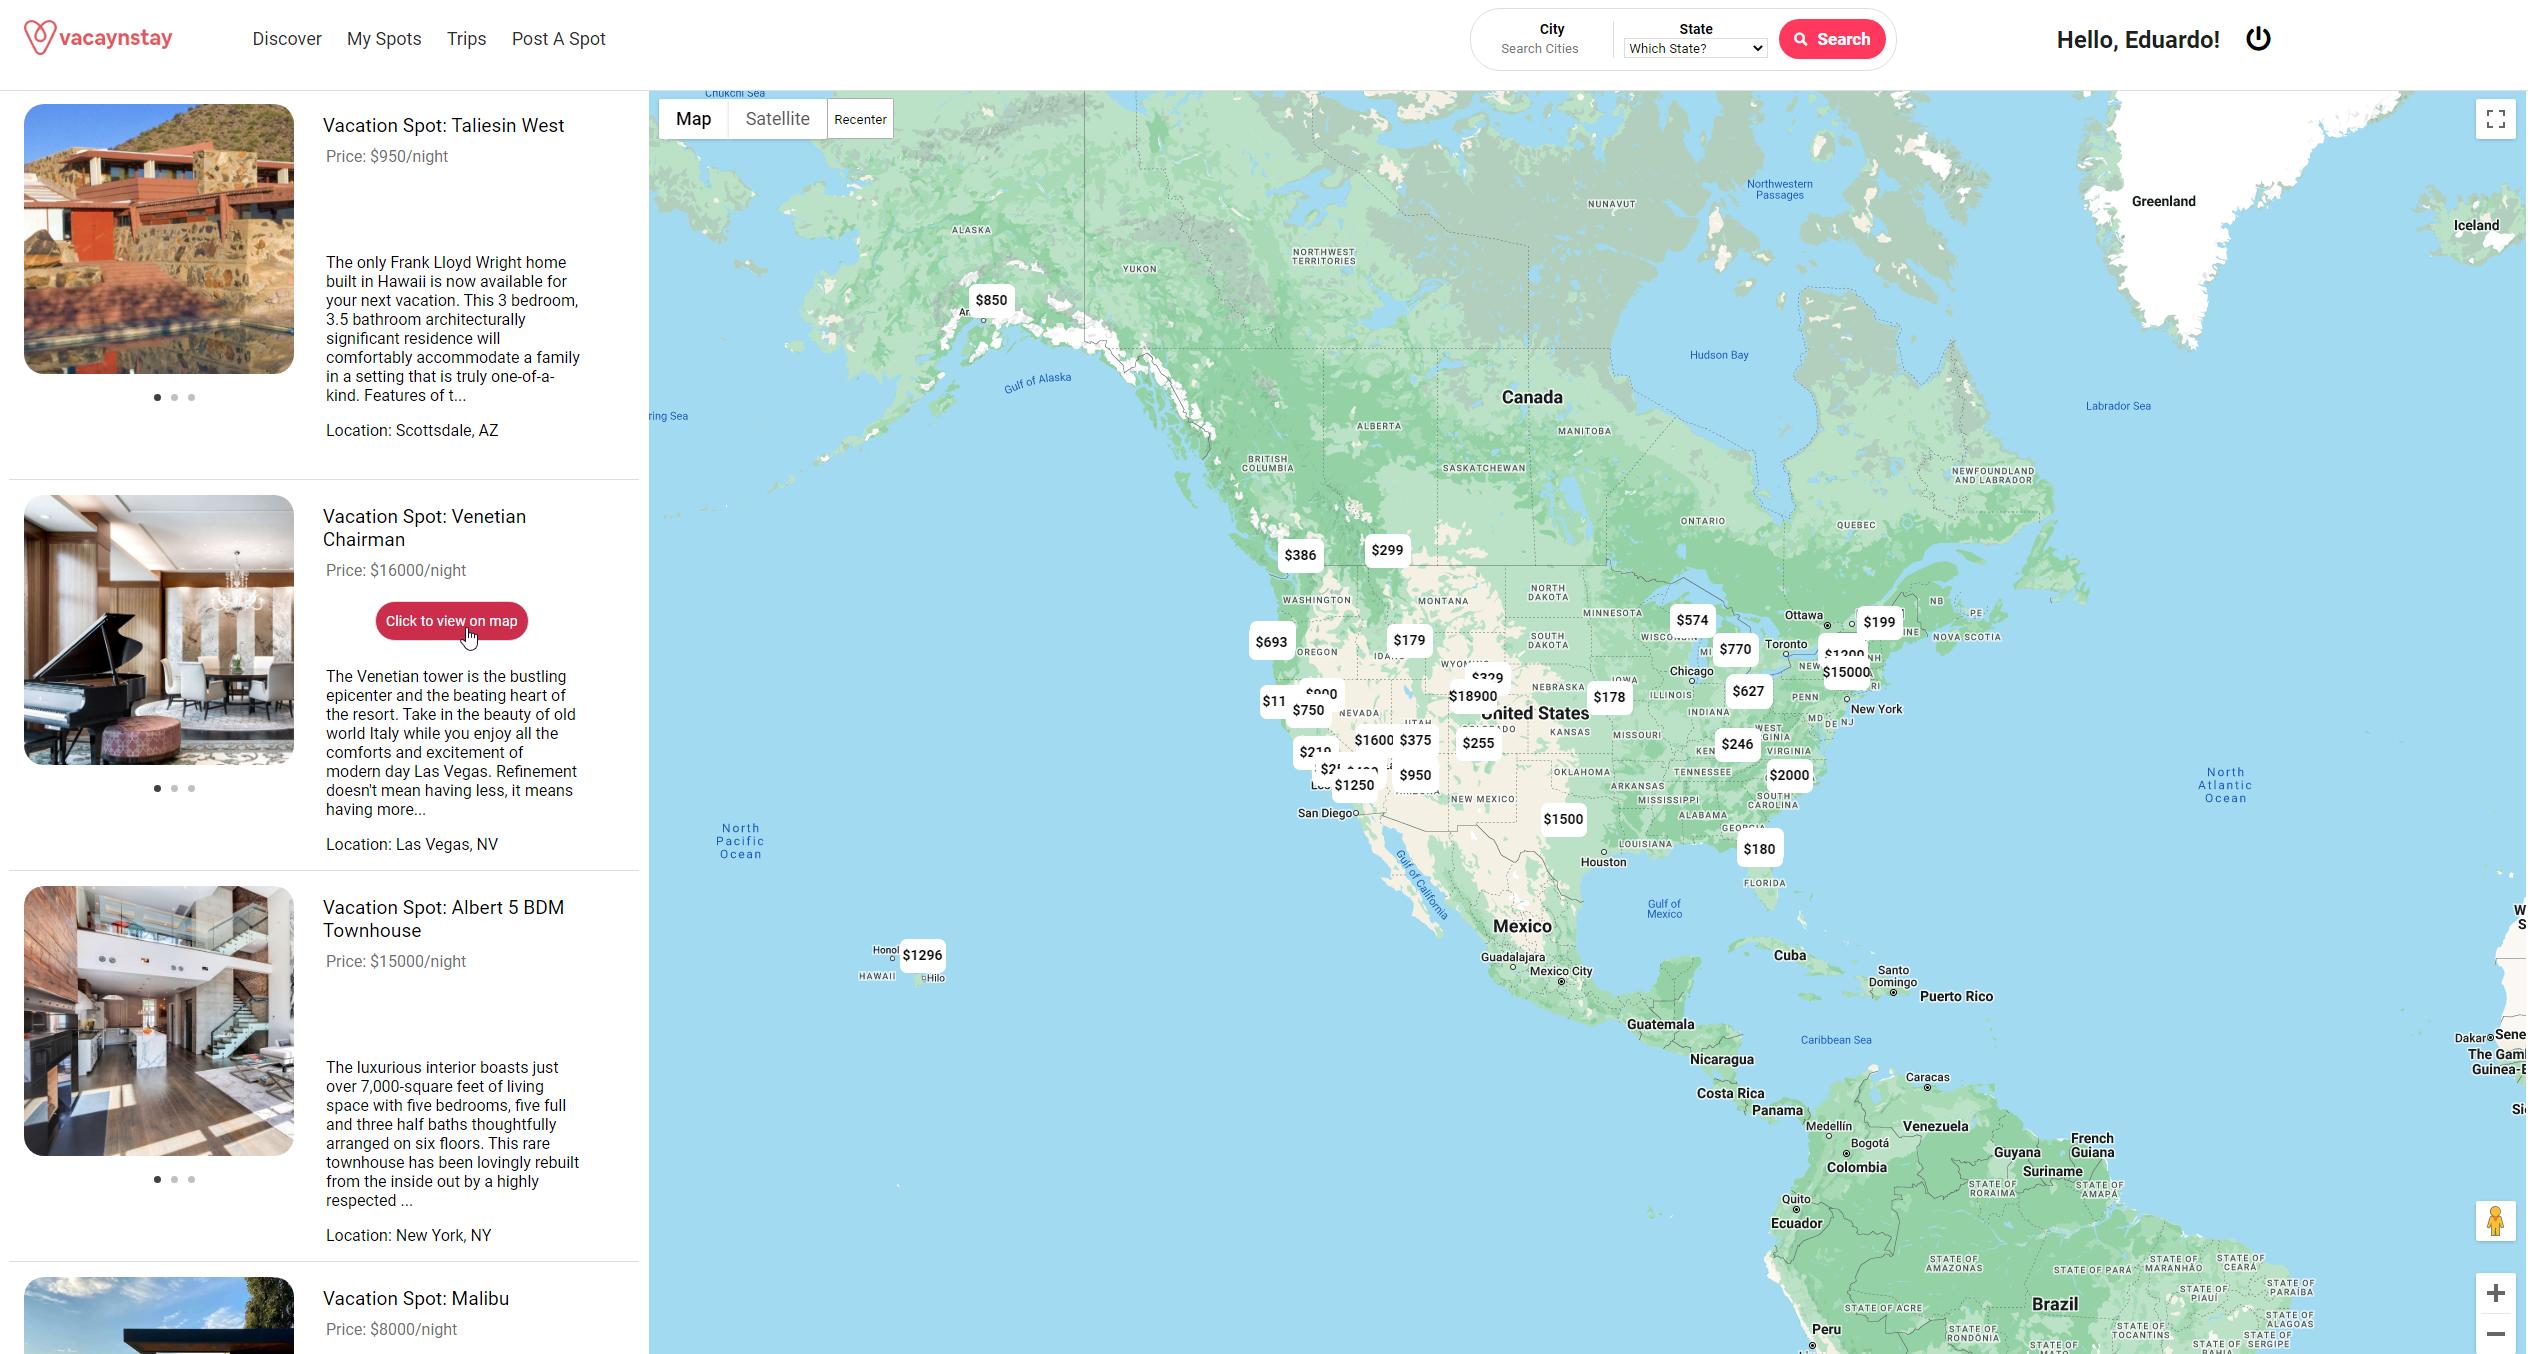2528x1354 pixels.
Task: Toggle fullscreen map view
Action: [2495, 119]
